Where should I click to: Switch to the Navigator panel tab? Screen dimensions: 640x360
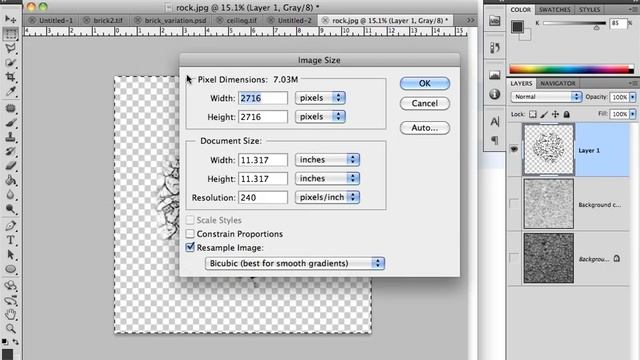(558, 83)
